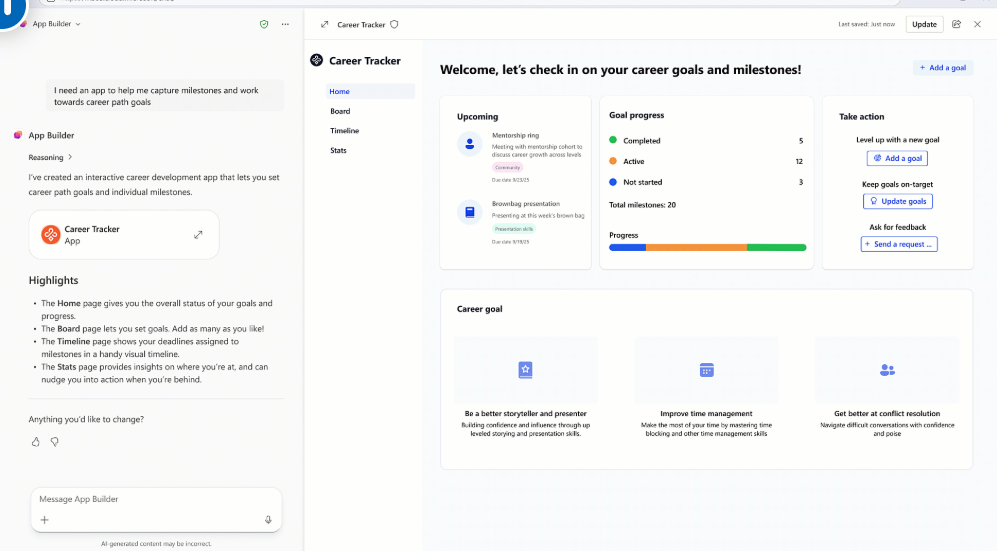Open the Board page in sidebar
The height and width of the screenshot is (551, 997).
(x=340, y=111)
